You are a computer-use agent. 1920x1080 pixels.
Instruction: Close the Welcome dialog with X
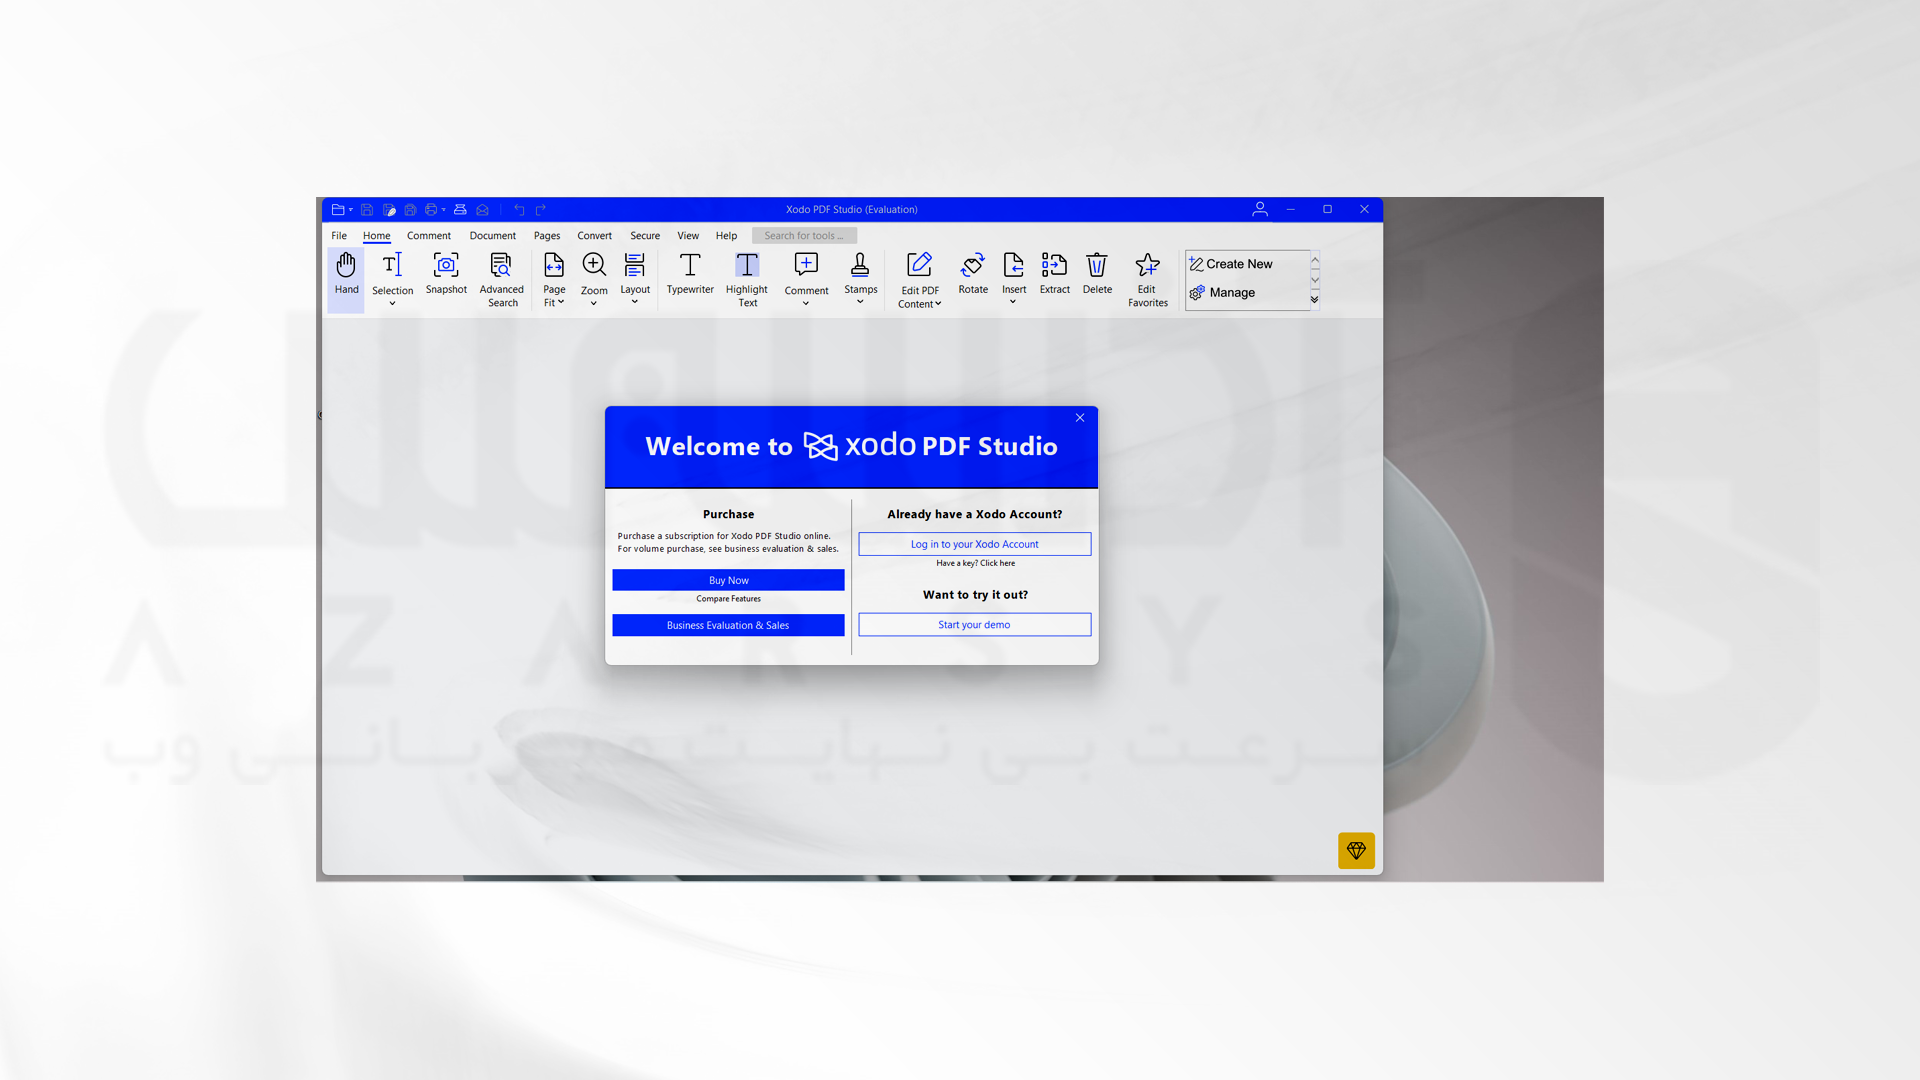(x=1080, y=418)
